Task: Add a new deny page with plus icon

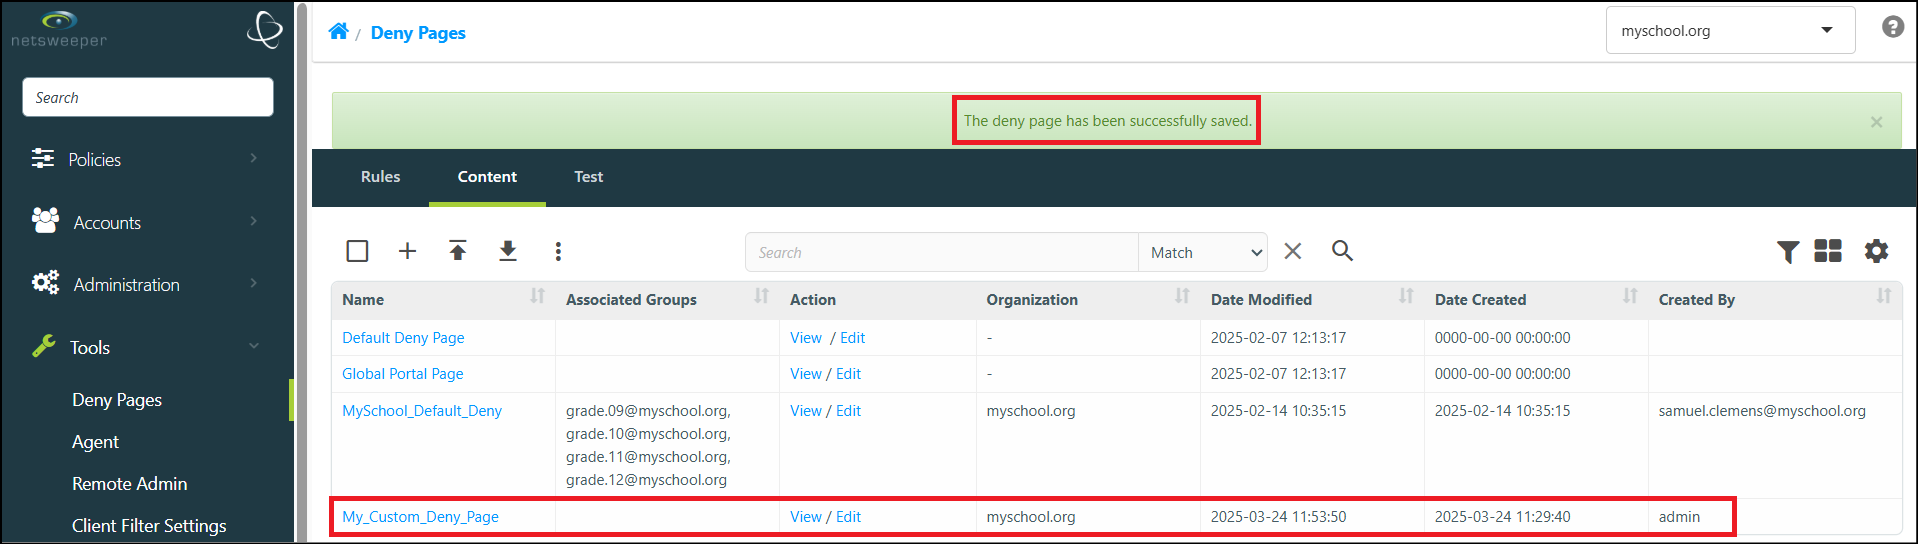Action: (407, 251)
